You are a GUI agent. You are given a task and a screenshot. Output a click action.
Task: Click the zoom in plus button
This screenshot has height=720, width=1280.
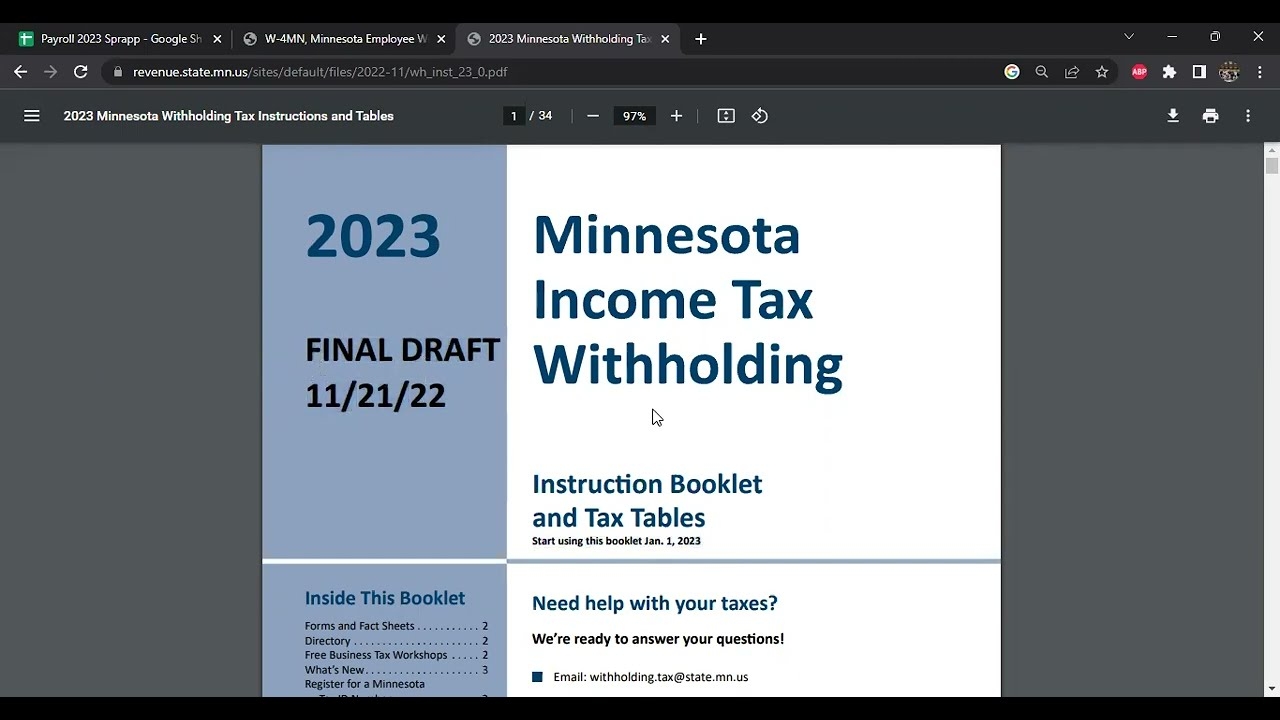[676, 116]
